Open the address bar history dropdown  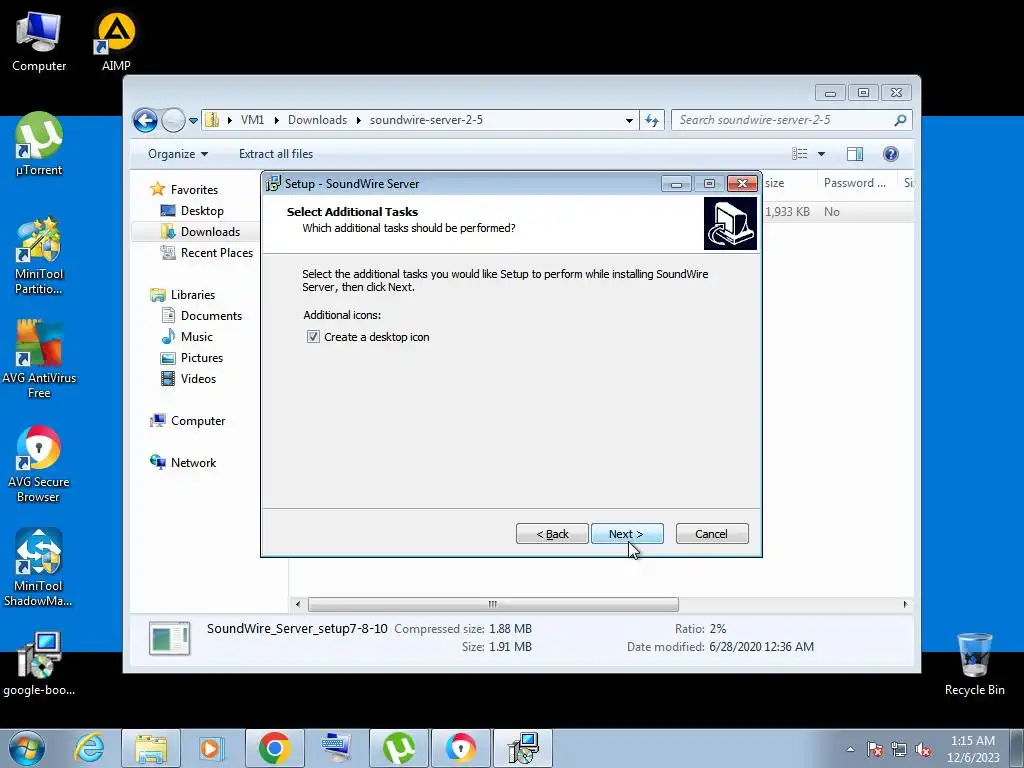(629, 120)
